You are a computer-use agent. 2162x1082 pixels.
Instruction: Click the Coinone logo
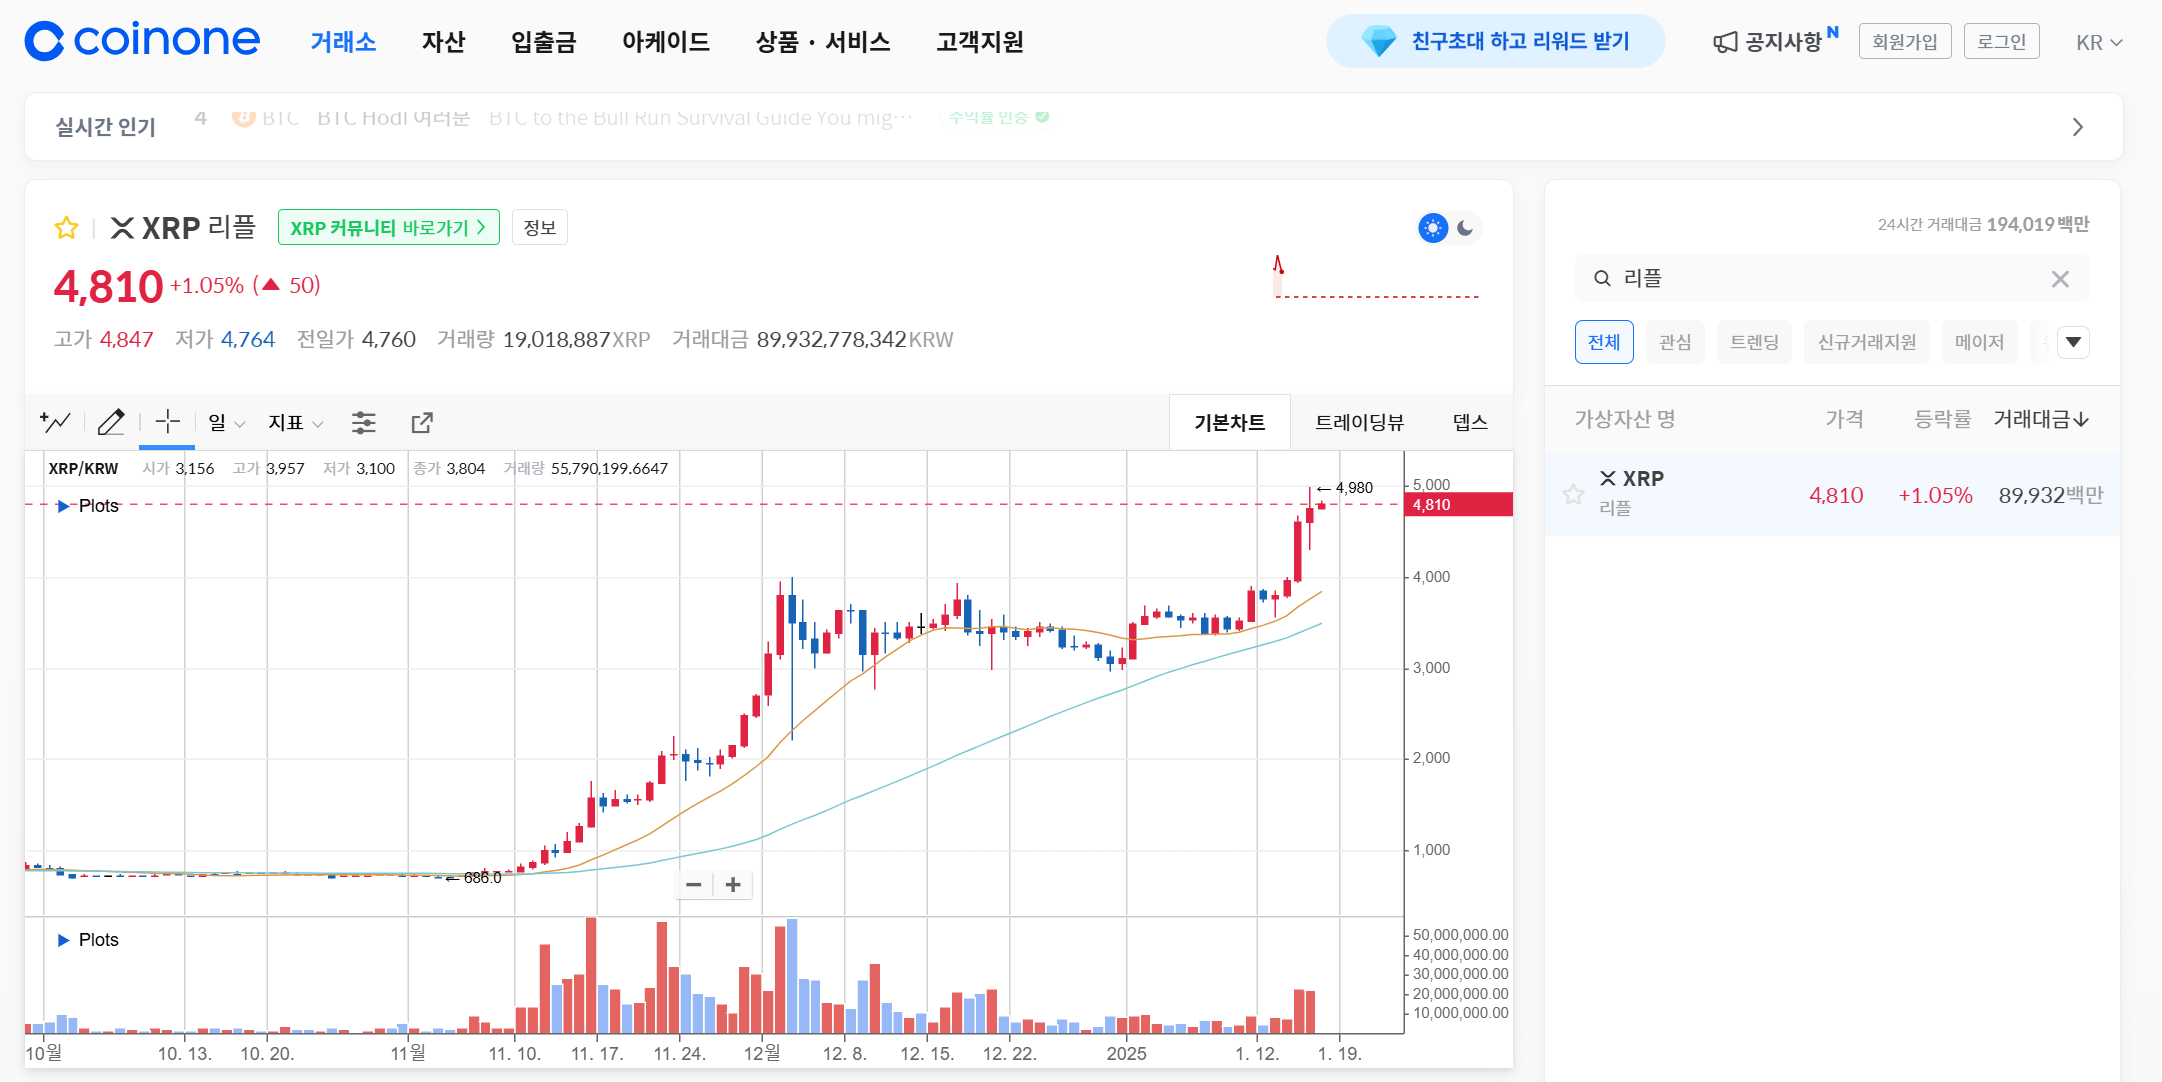click(x=140, y=40)
